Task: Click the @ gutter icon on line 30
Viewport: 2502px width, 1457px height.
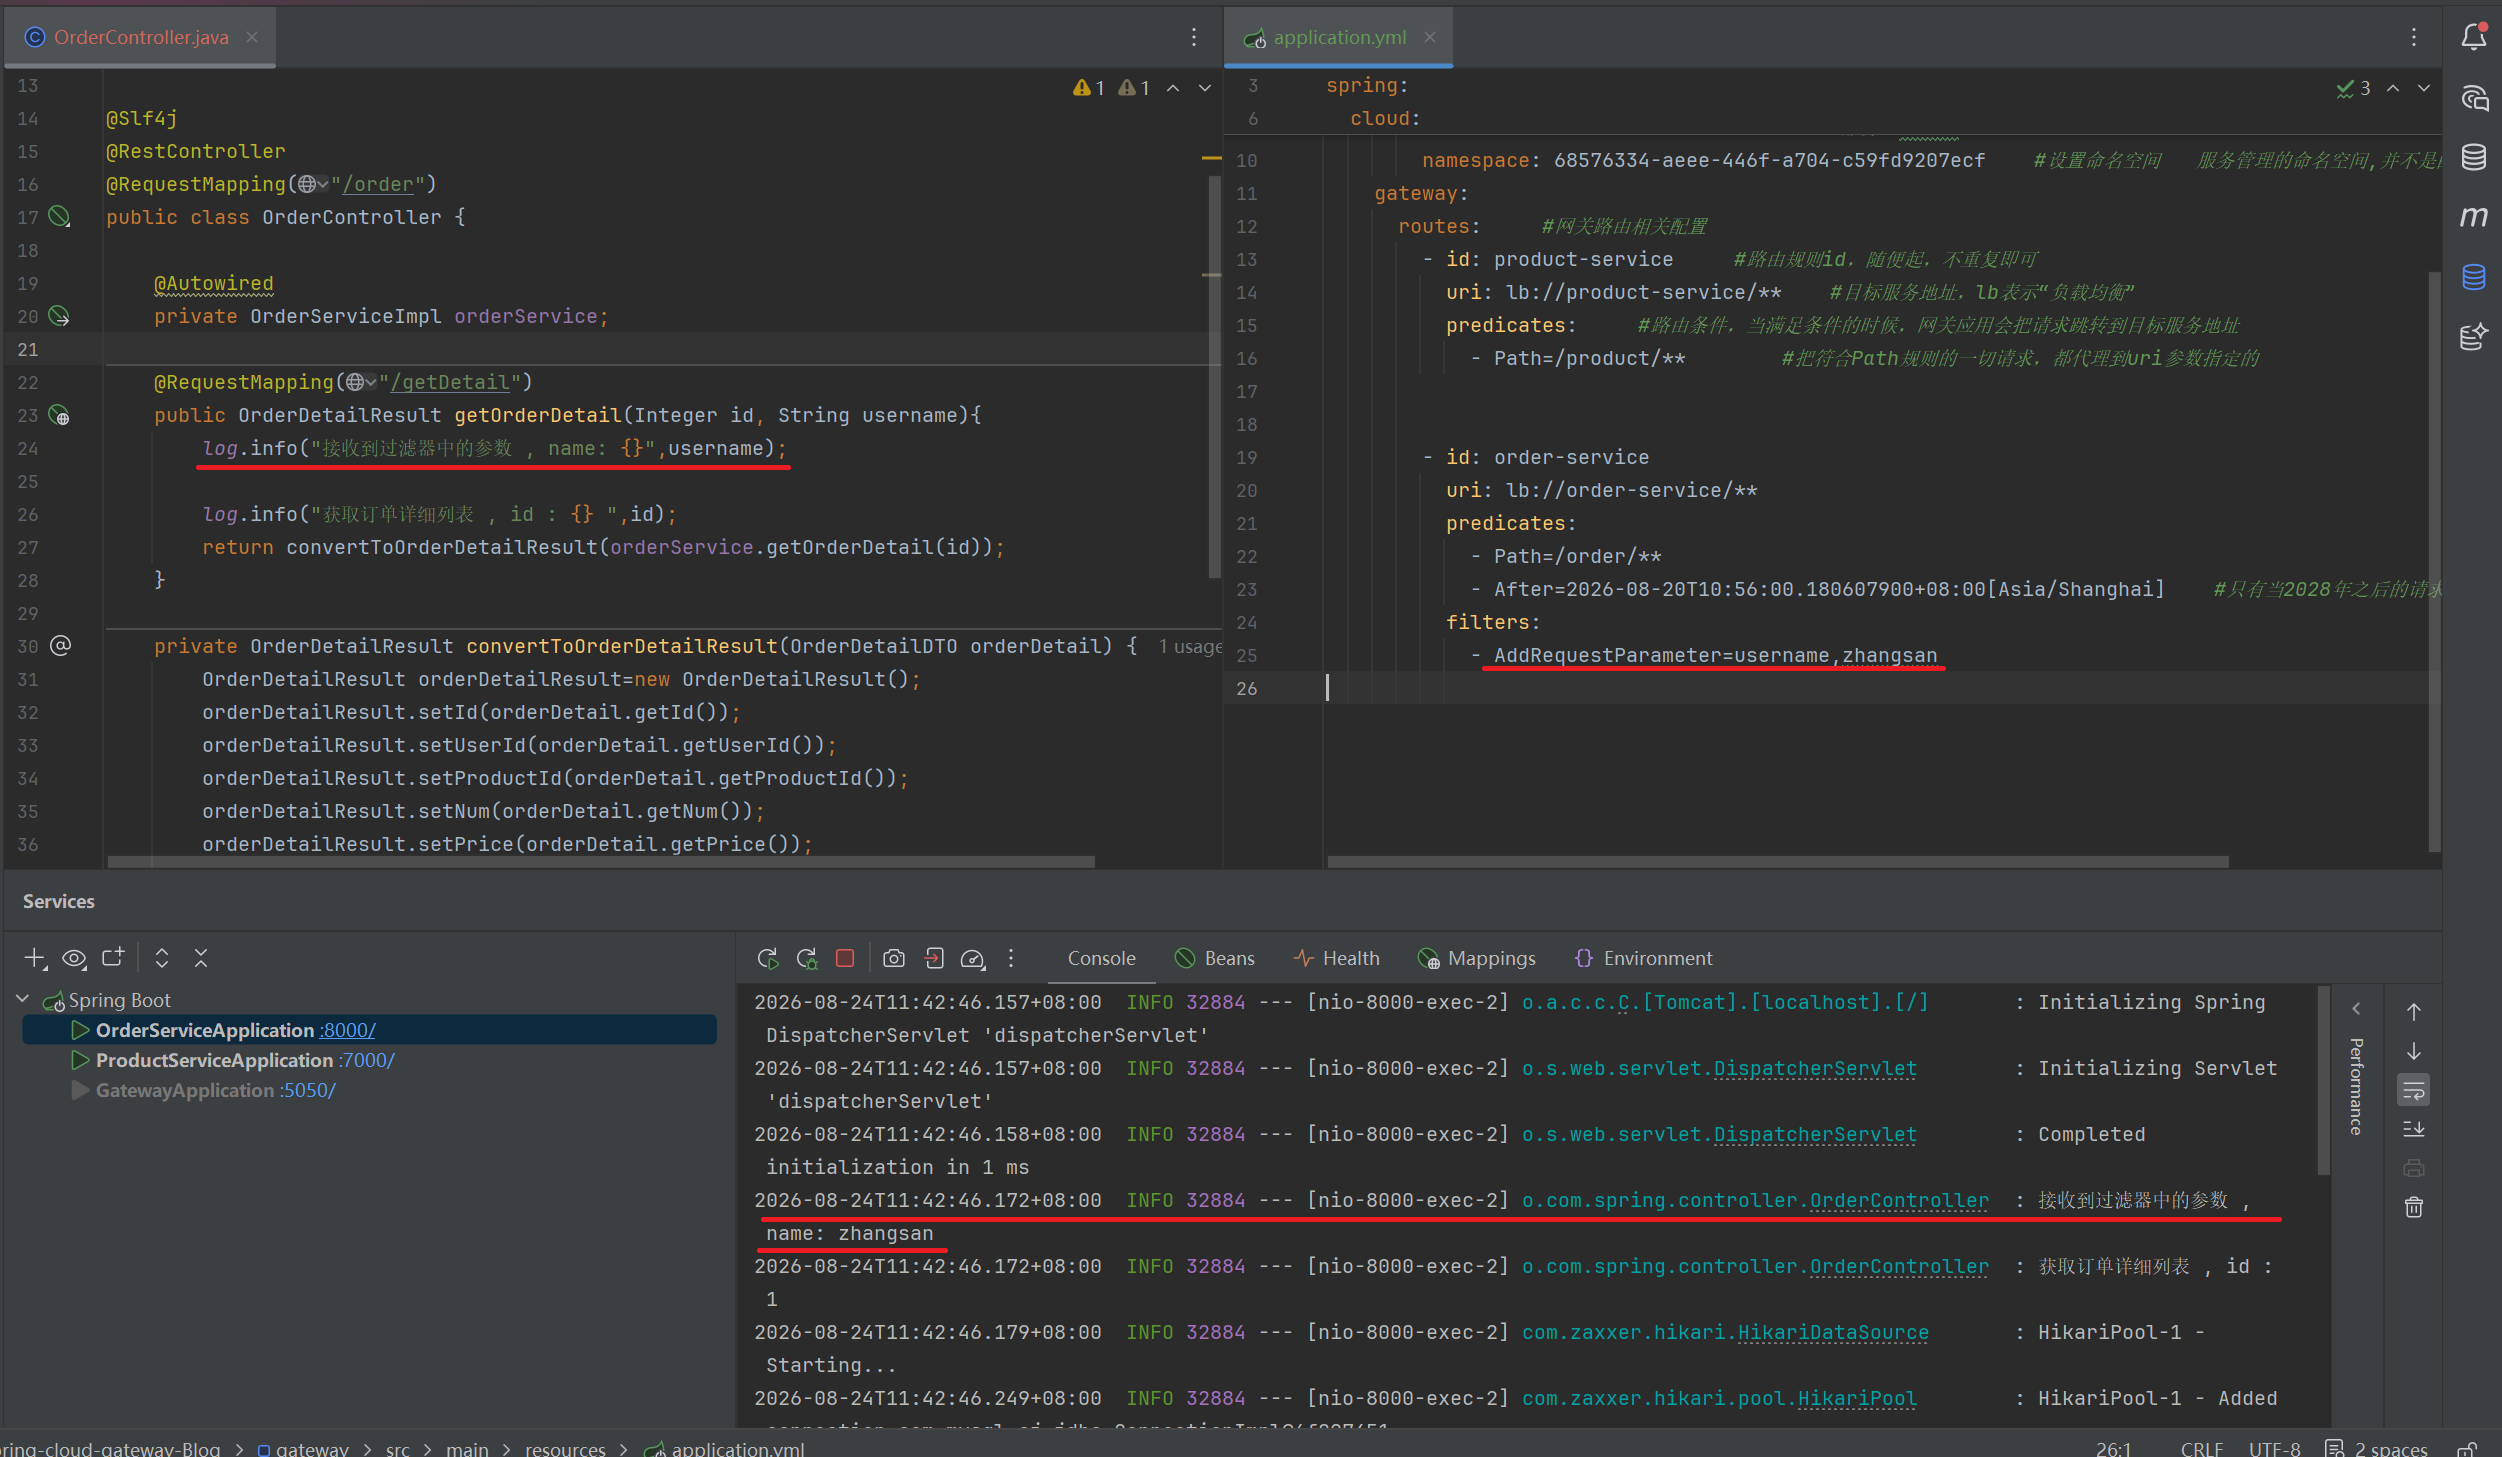Action: click(x=60, y=646)
